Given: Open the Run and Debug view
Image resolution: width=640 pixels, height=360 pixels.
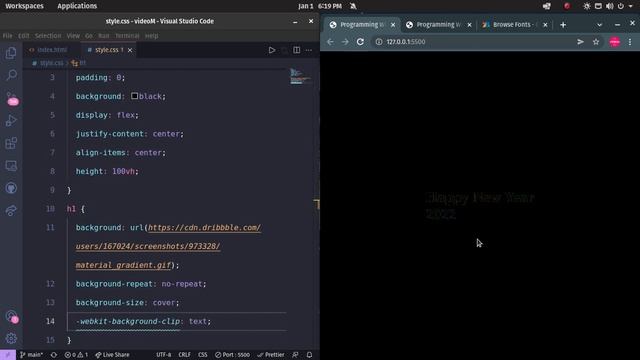Looking at the screenshot, I should click(x=11, y=120).
